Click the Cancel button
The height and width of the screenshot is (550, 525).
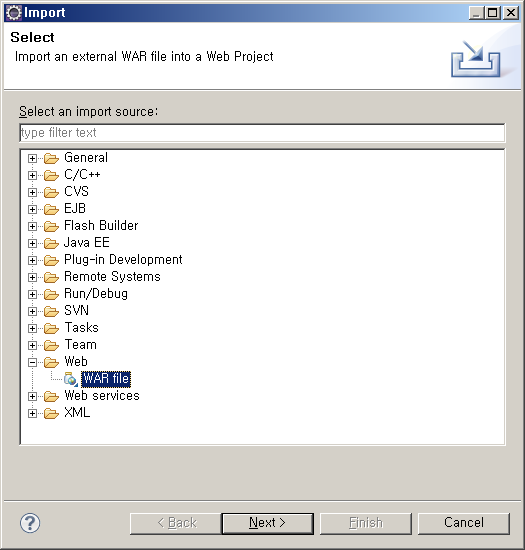pyautogui.click(x=464, y=523)
